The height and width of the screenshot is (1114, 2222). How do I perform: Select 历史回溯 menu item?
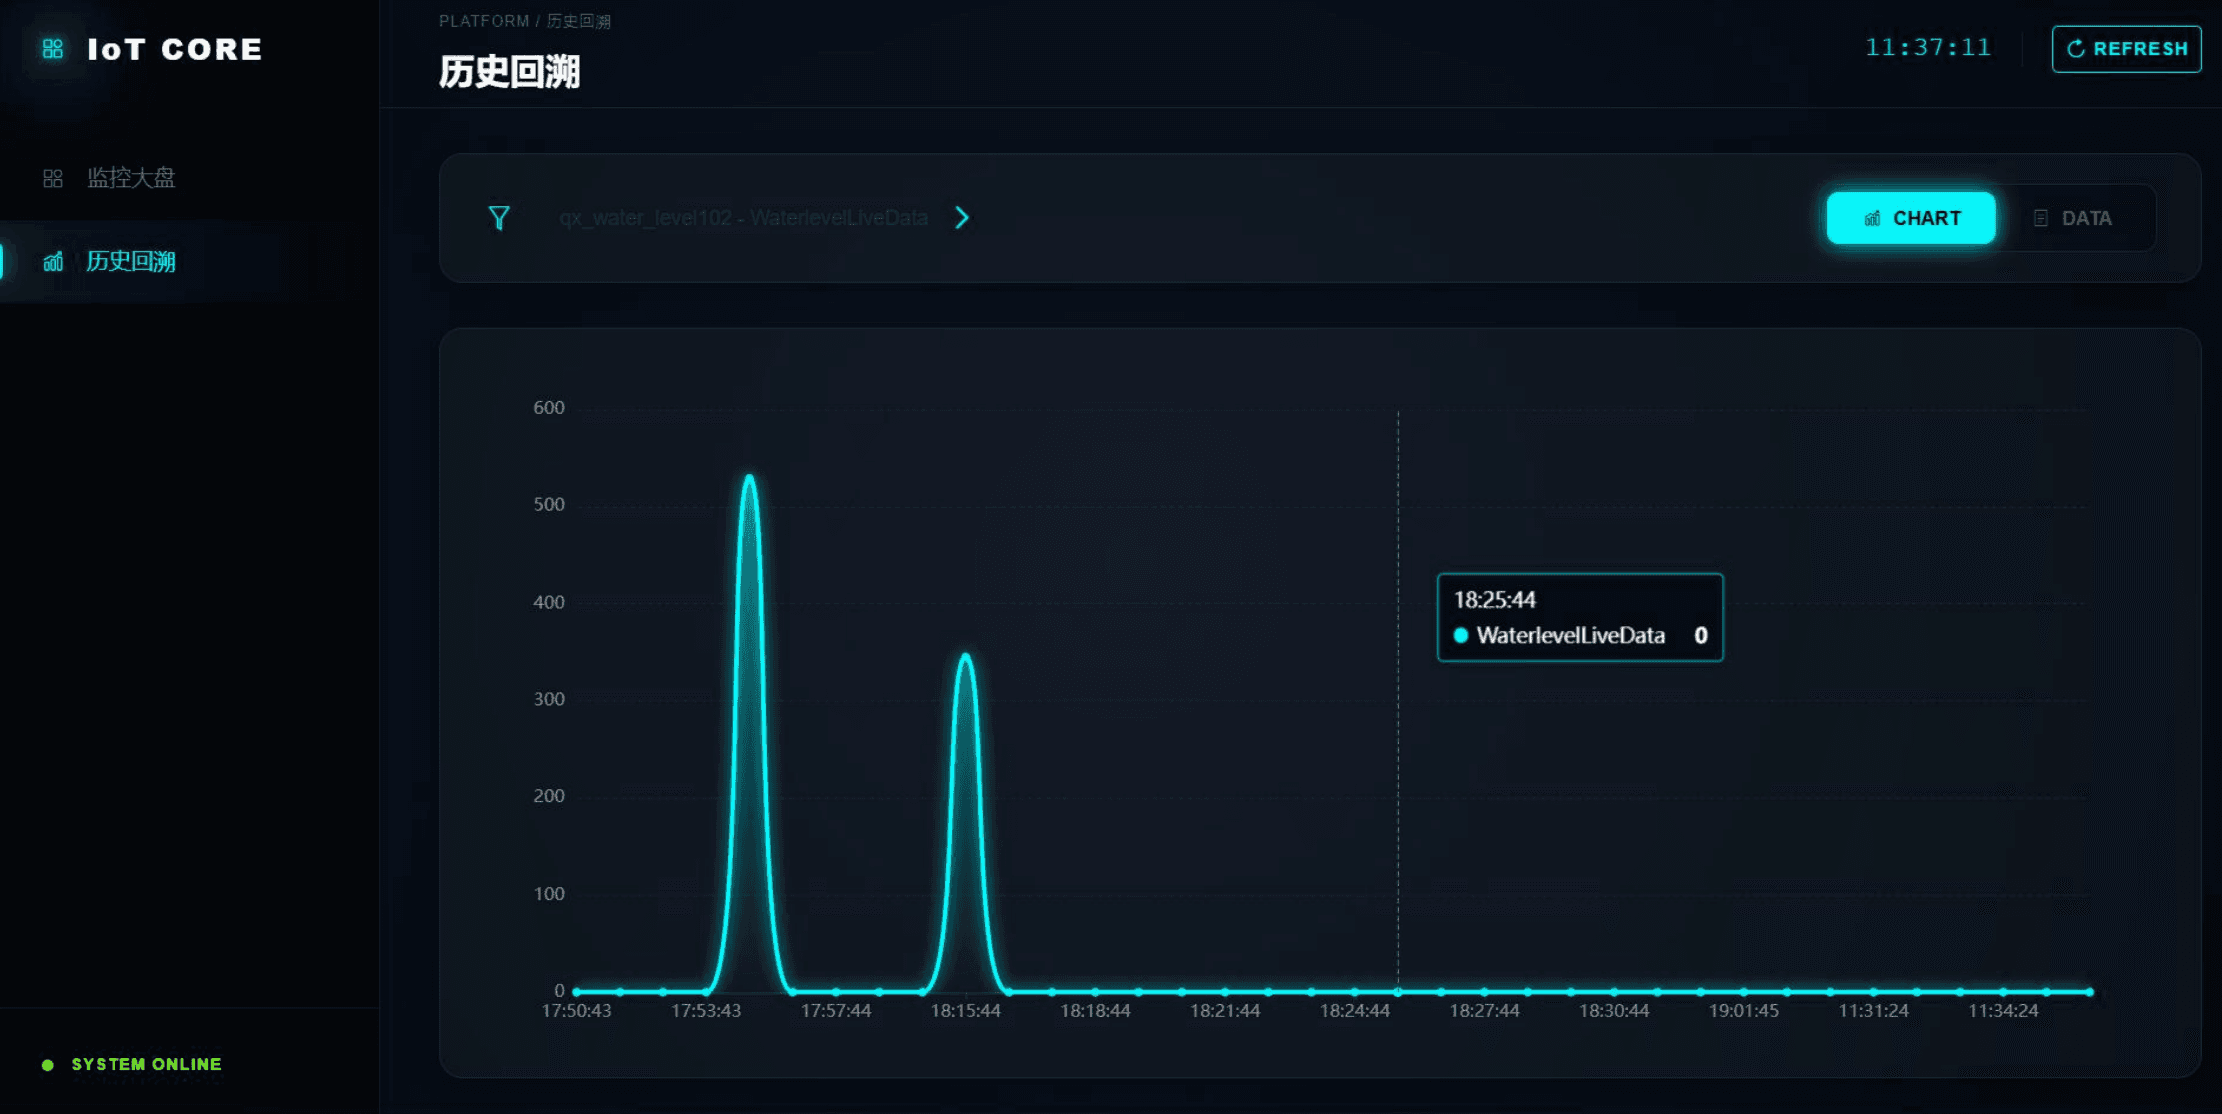tap(130, 262)
